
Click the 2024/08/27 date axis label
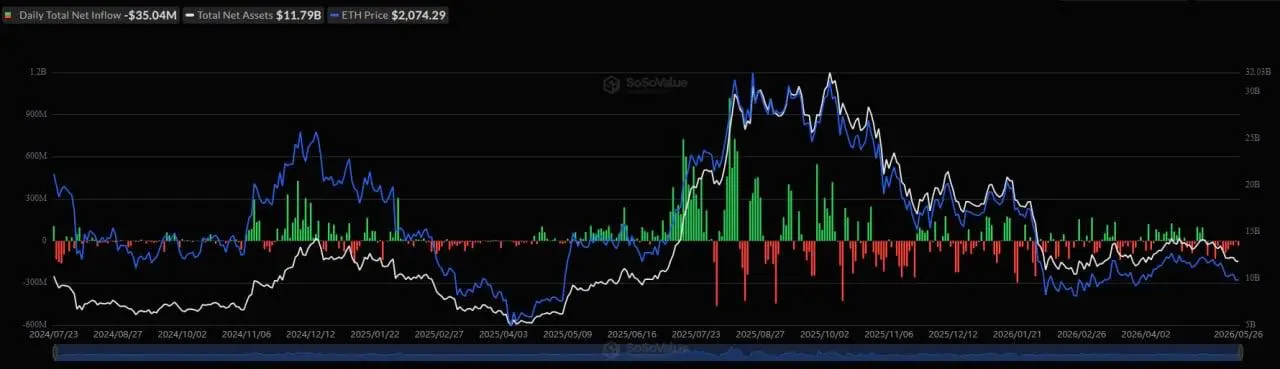(x=118, y=336)
